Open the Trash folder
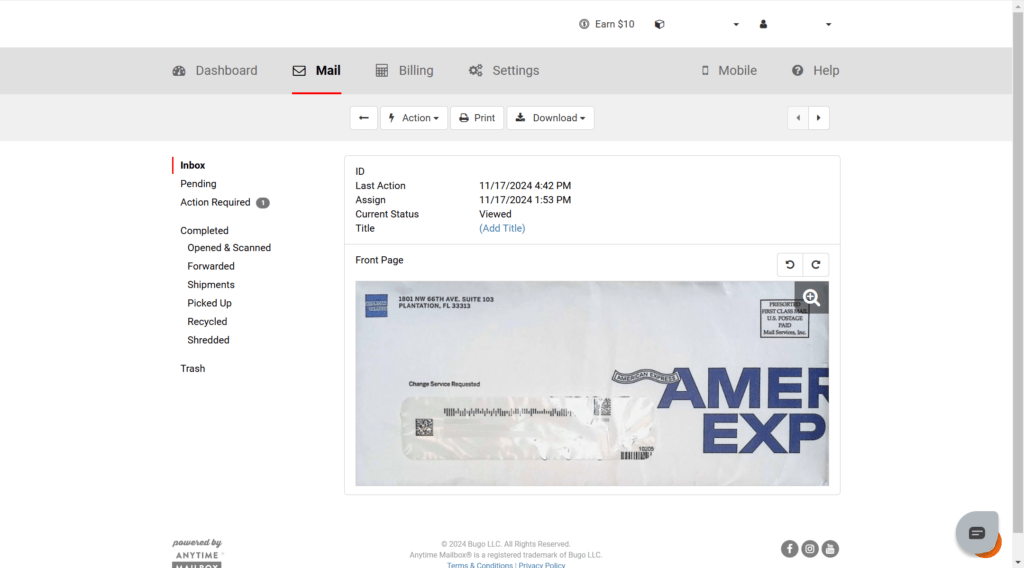This screenshot has width=1024, height=568. pos(193,368)
